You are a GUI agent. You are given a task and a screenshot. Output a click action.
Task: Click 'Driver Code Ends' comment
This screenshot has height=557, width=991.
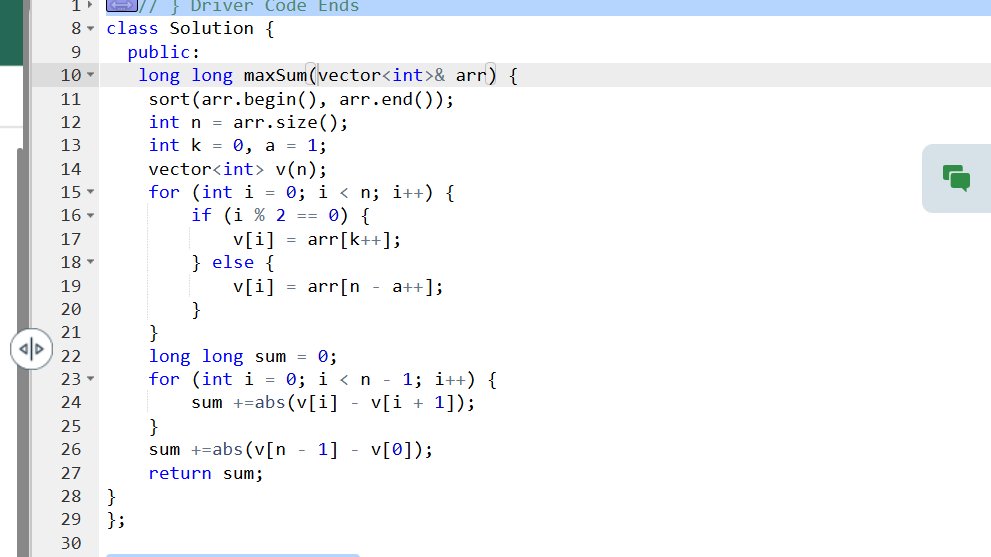click(275, 6)
